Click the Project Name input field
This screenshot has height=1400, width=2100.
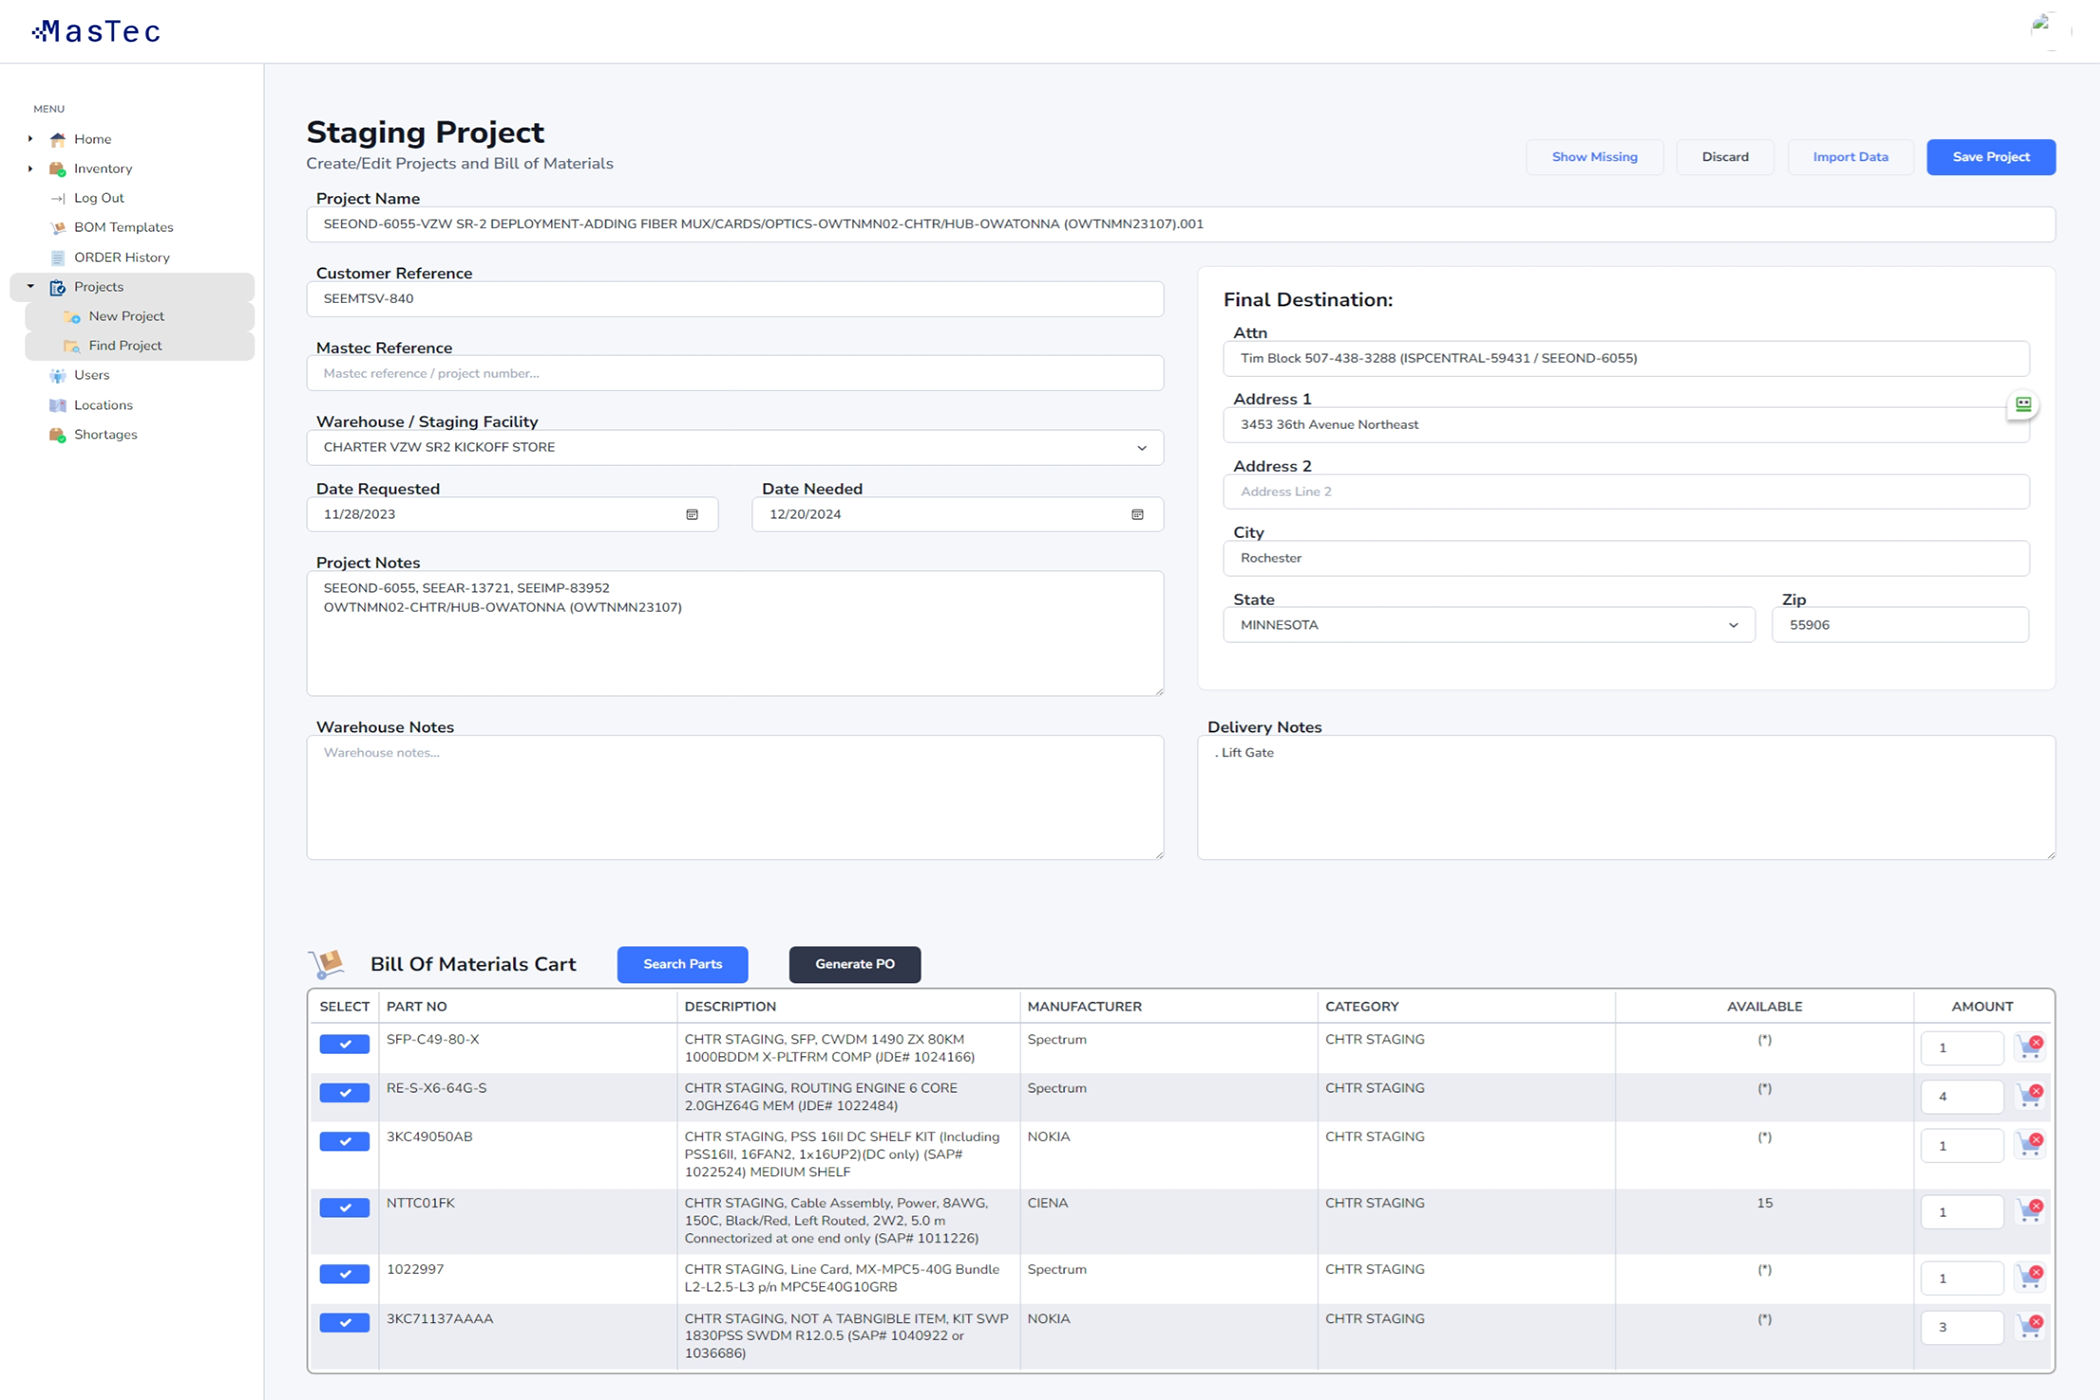pyautogui.click(x=1181, y=224)
